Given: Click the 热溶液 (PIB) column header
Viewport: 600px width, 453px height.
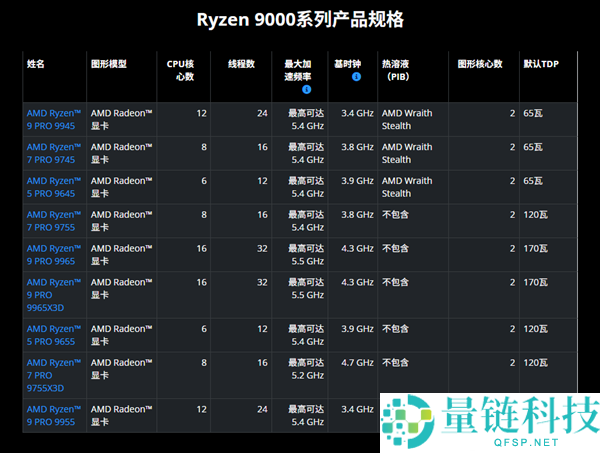Looking at the screenshot, I should (396, 70).
